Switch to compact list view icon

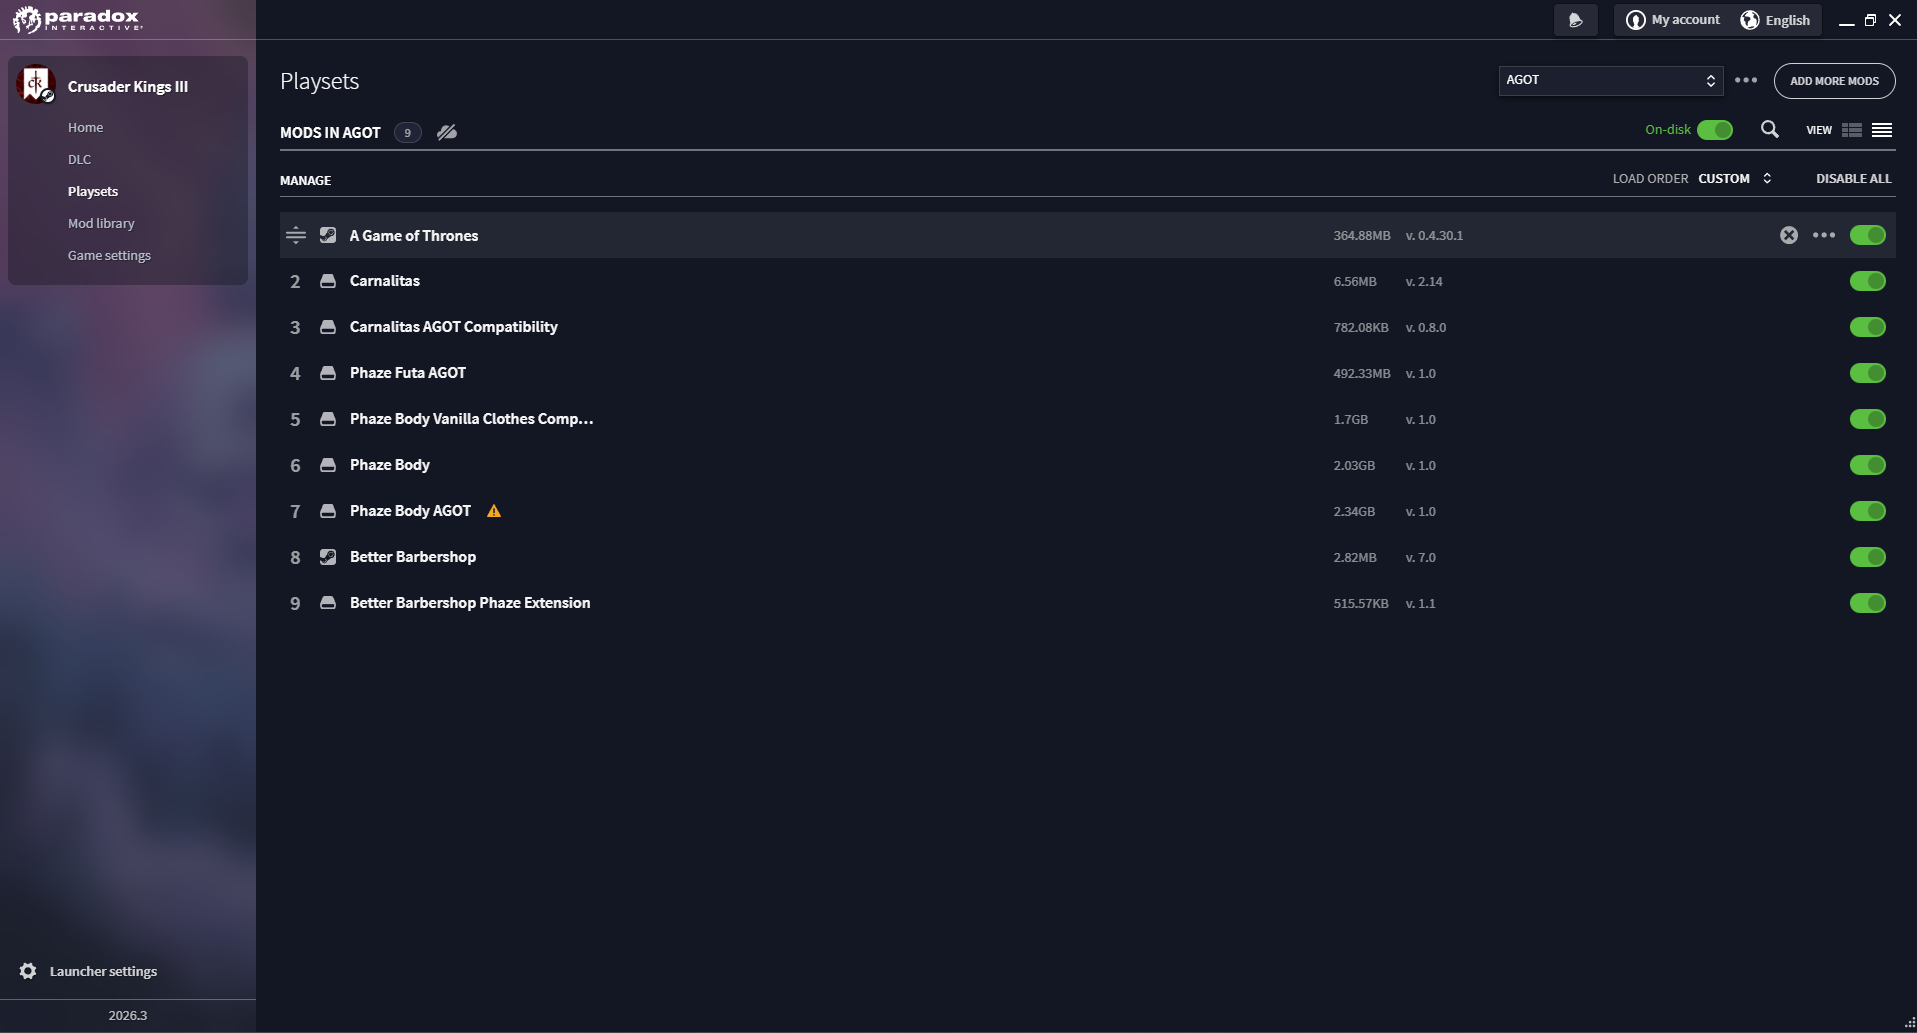coord(1882,130)
